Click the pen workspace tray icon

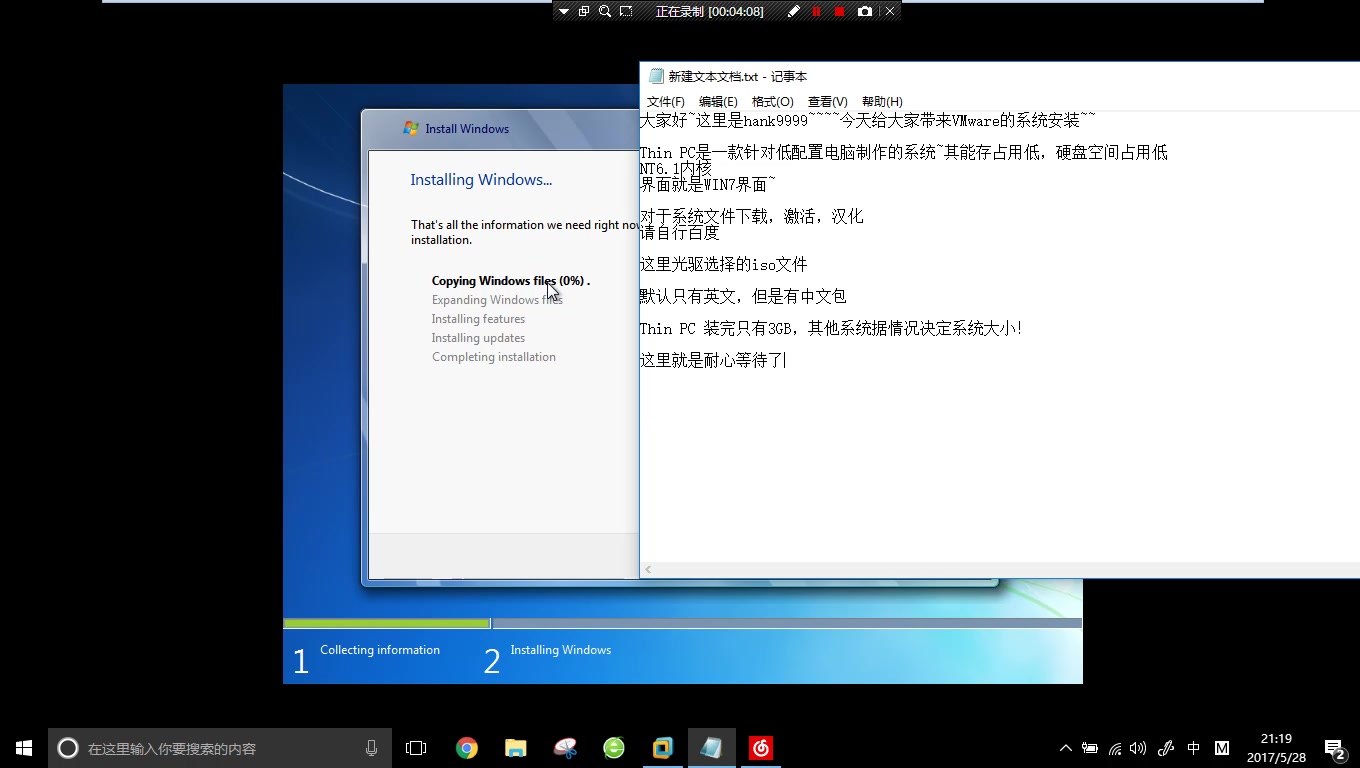click(x=1165, y=748)
